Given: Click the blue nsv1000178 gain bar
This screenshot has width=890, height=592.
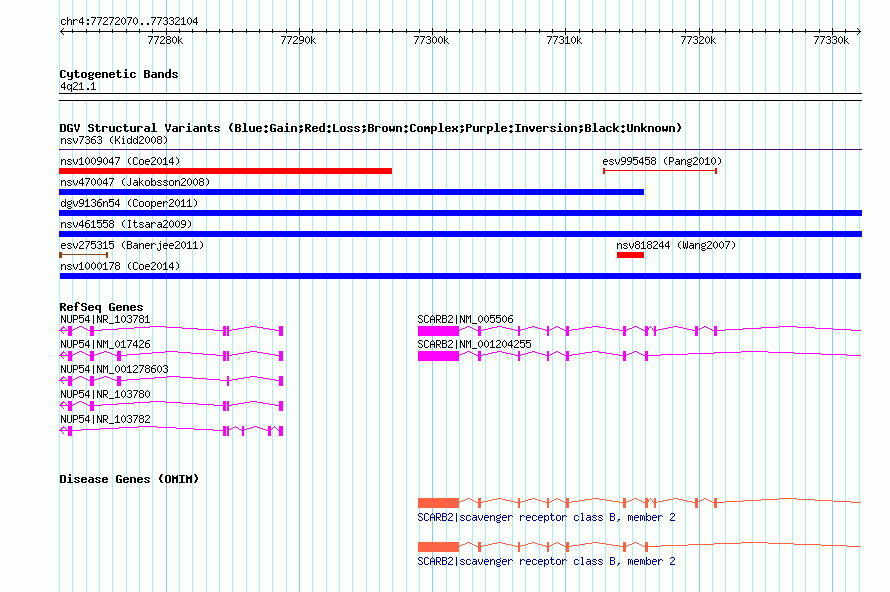Looking at the screenshot, I should (460, 276).
